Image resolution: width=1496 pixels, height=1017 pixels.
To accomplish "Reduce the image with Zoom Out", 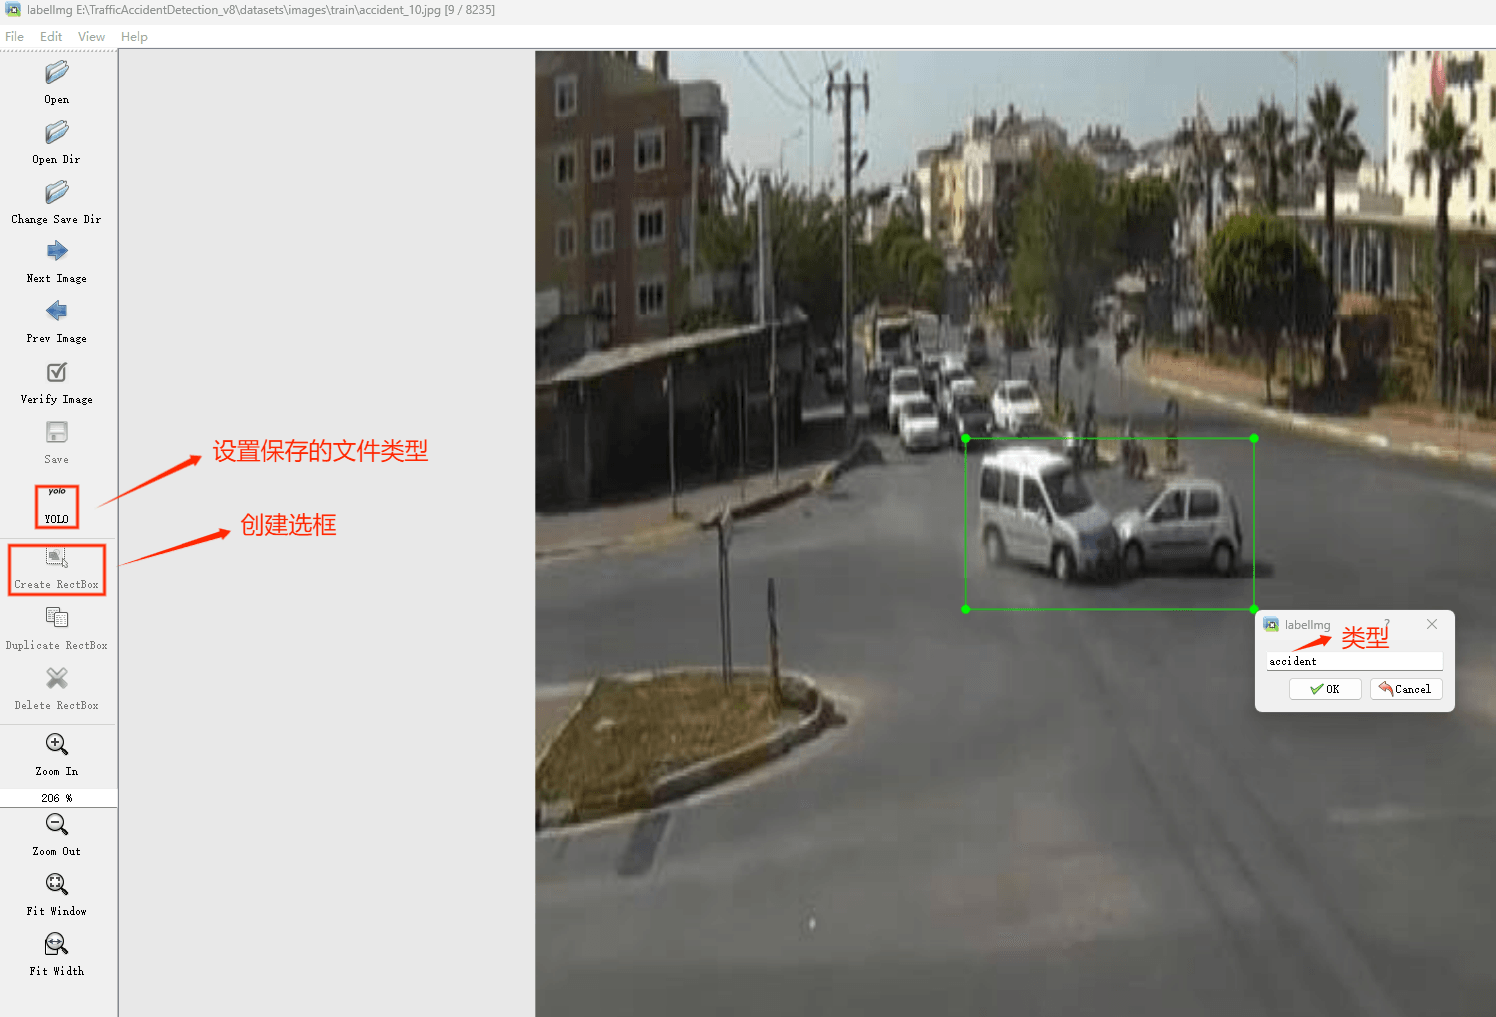I will coord(57,835).
